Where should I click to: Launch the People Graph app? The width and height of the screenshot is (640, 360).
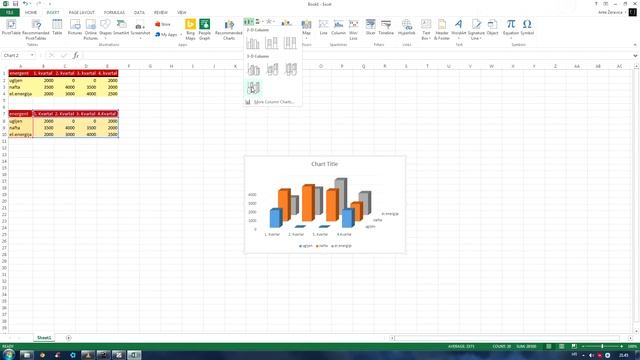click(204, 29)
